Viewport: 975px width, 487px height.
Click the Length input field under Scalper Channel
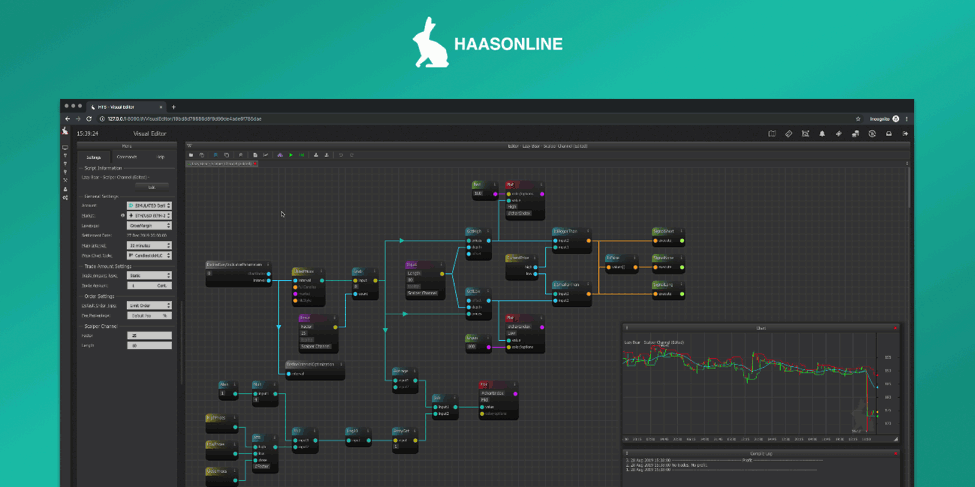click(149, 345)
